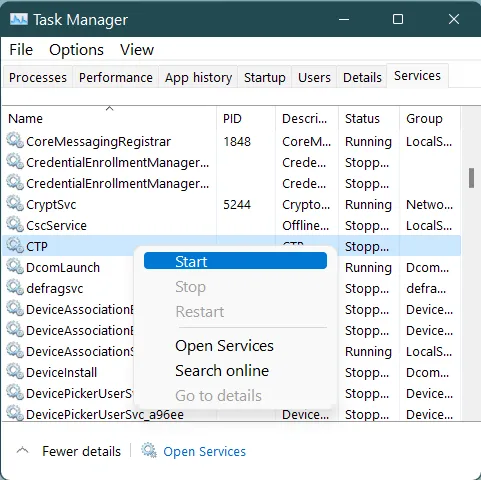This screenshot has height=480, width=481.
Task: Select the Services tab
Action: [x=417, y=76]
